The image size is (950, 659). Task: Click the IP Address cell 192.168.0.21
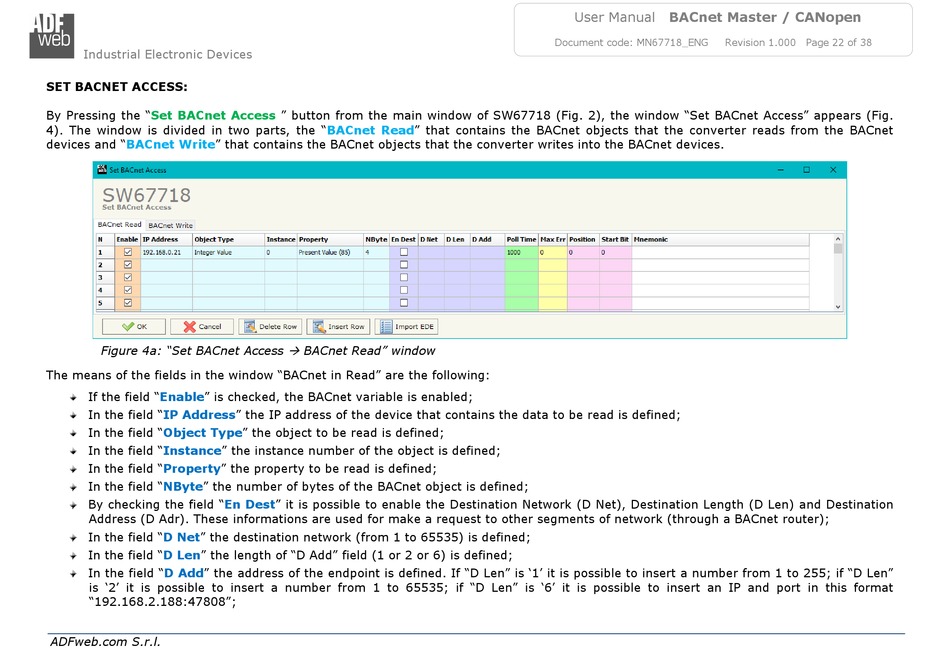(x=167, y=252)
